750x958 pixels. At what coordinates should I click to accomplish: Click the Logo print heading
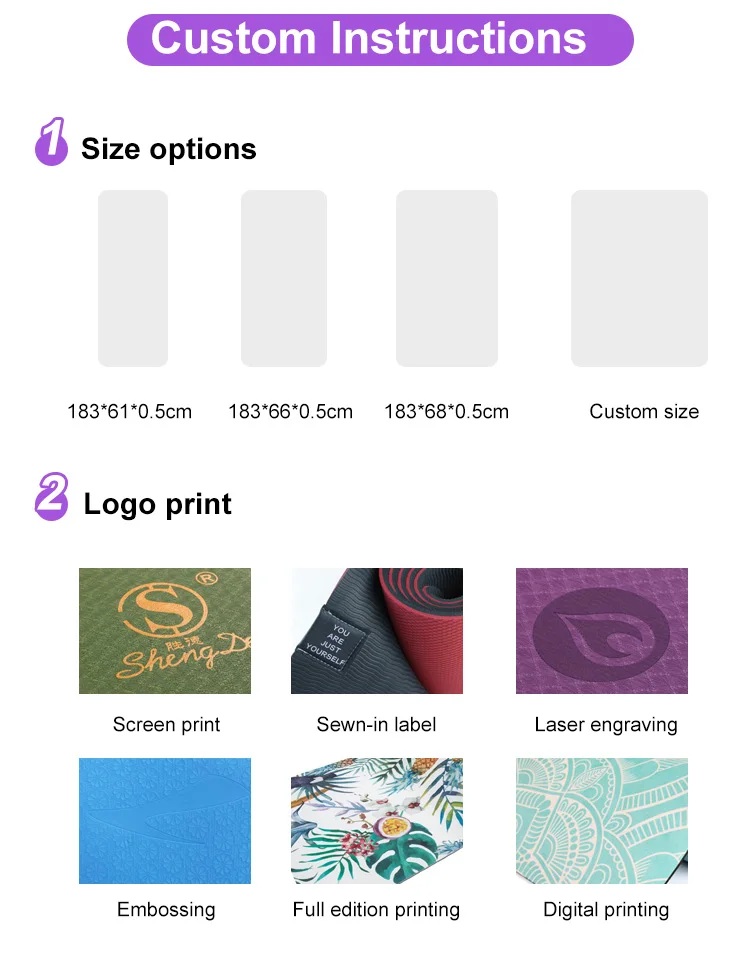(158, 504)
